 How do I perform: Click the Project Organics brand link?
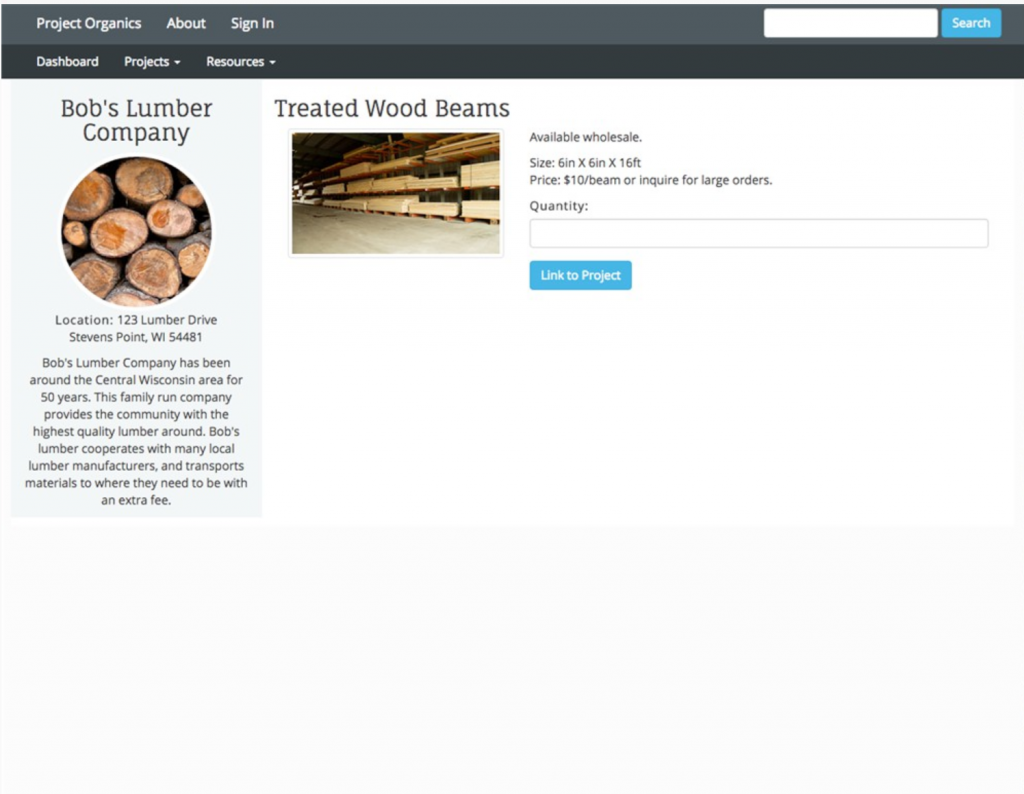tap(88, 23)
